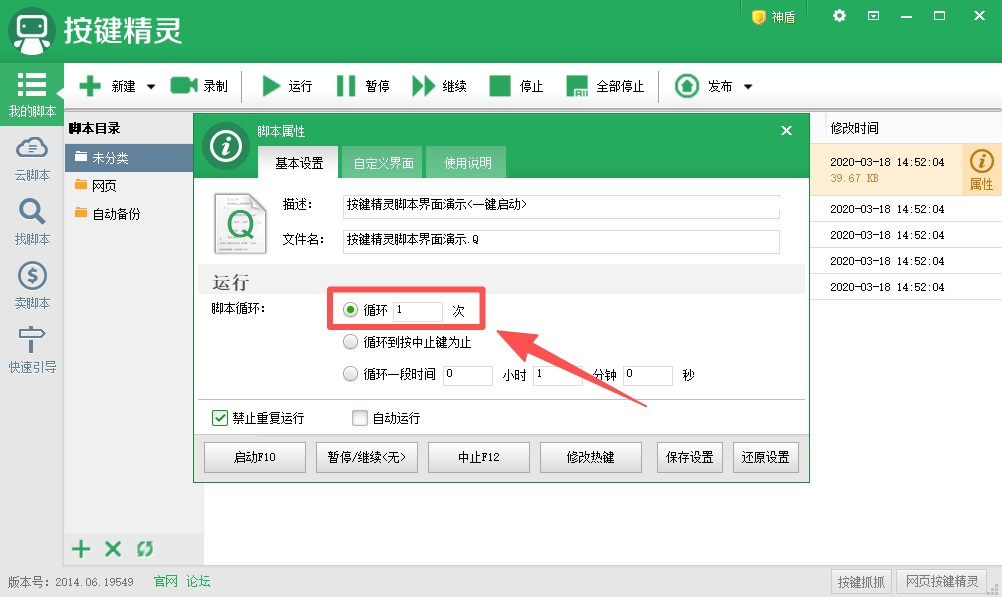Click the Pause (暂停) toolbar icon
Viewport: 1002px width, 597px height.
coord(346,86)
